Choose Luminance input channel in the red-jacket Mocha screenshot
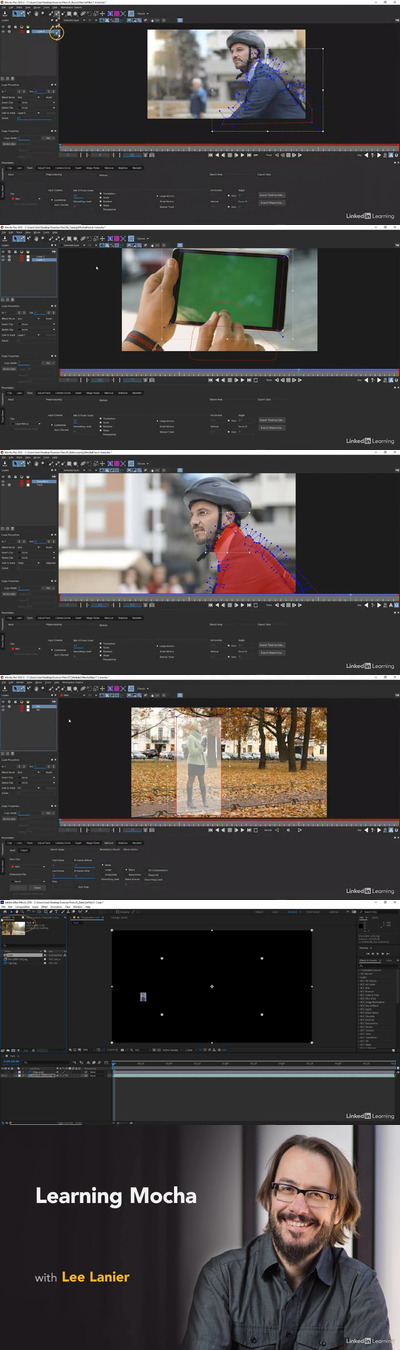Image resolution: width=400 pixels, height=1350 pixels. coord(57,649)
